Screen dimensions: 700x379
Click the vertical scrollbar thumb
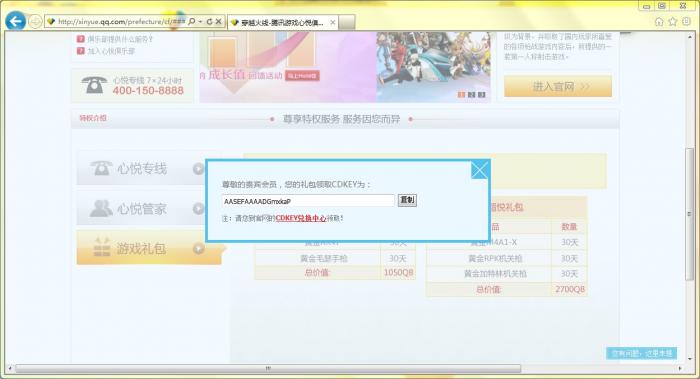point(690,214)
